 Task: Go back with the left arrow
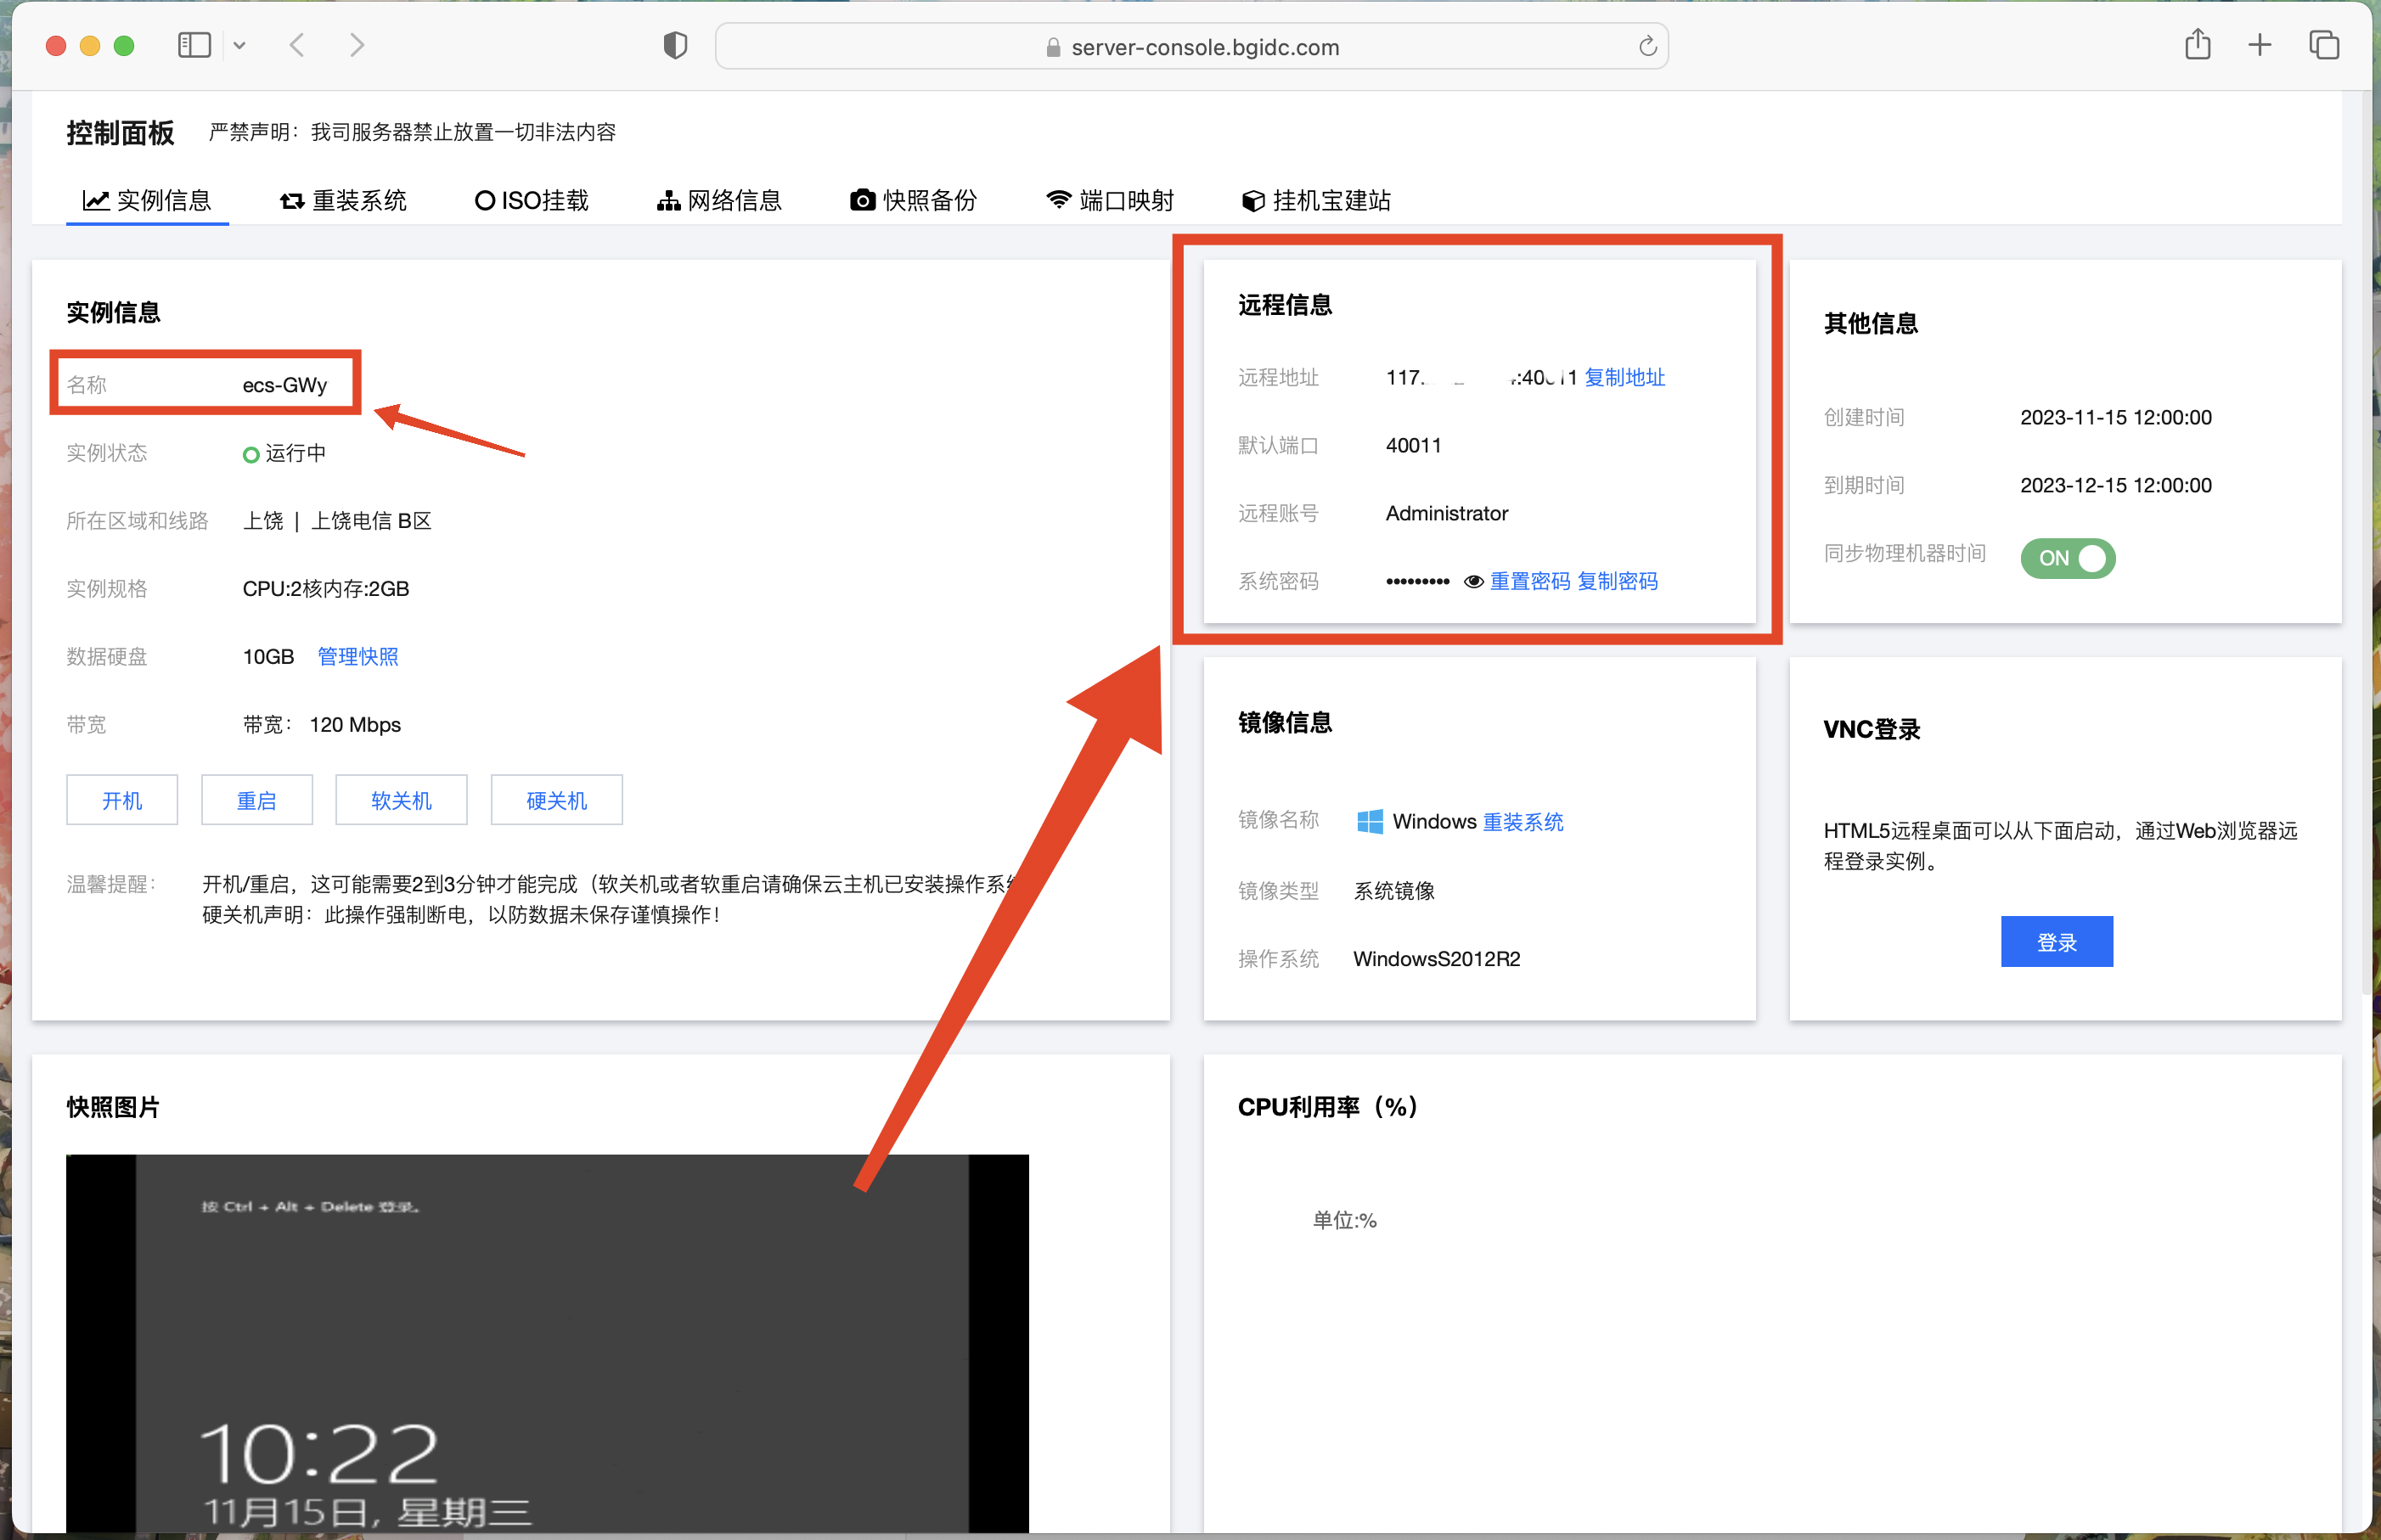point(297,45)
